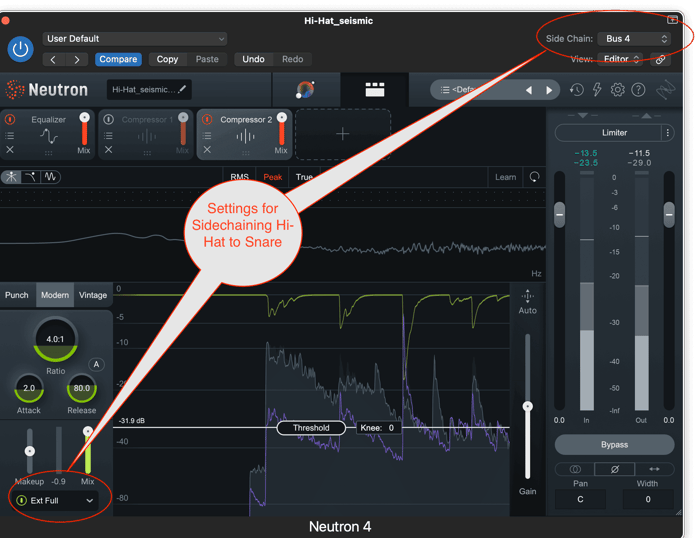This screenshot has width=700, height=538.
Task: Select Peak level detection mode
Action: point(272,177)
